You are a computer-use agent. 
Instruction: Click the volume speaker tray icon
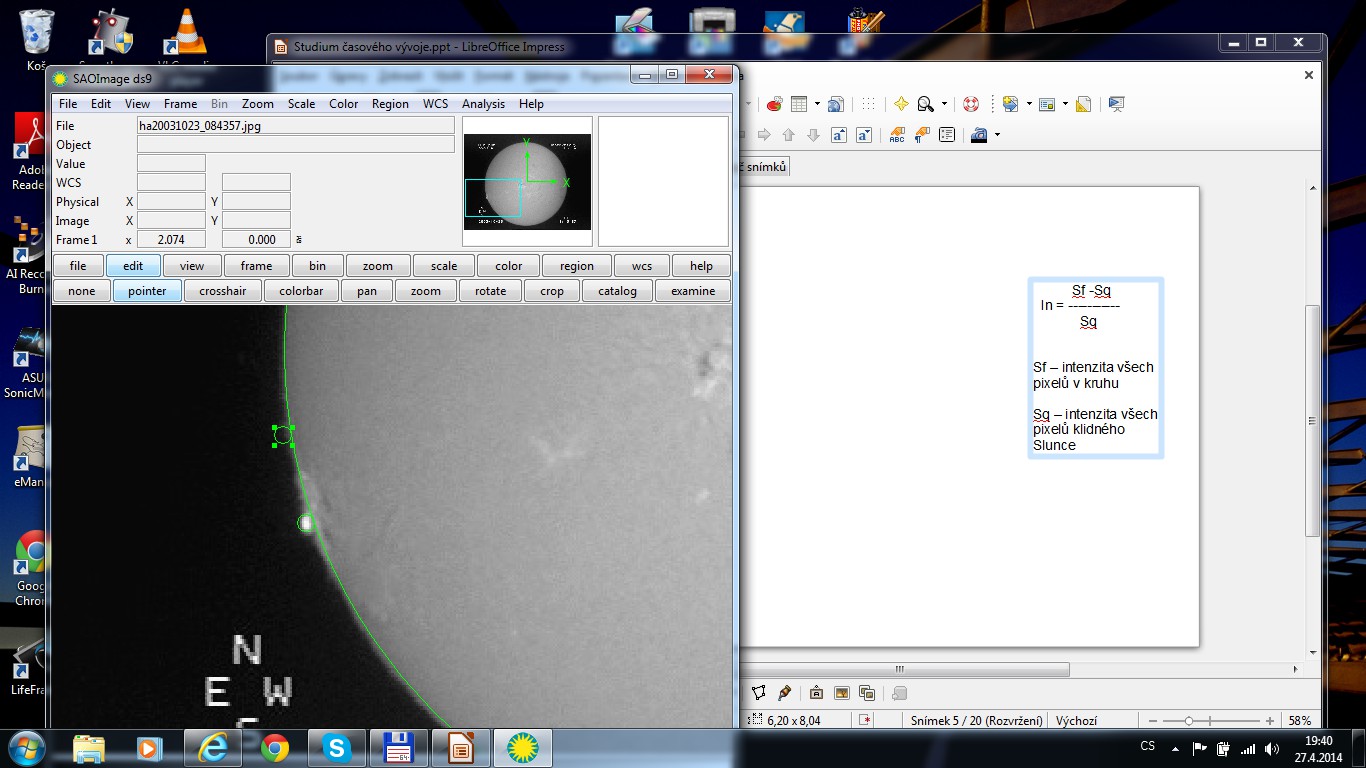pos(1271,748)
